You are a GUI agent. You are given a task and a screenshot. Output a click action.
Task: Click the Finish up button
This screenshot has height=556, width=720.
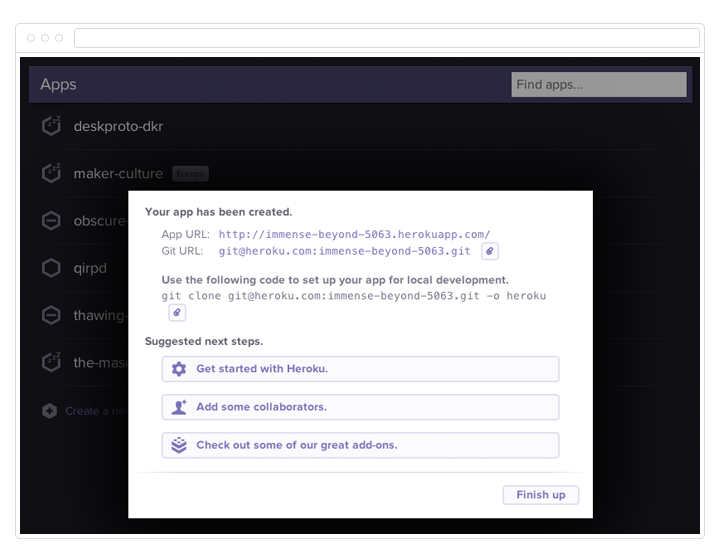(540, 495)
